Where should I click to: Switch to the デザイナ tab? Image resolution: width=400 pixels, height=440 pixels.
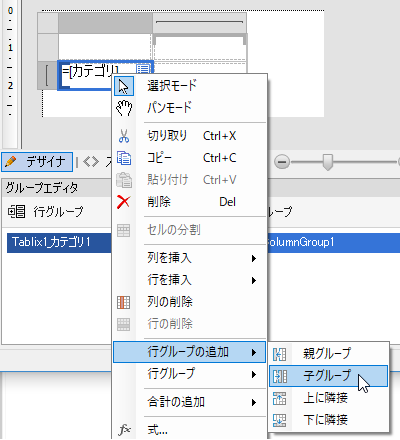point(37,162)
